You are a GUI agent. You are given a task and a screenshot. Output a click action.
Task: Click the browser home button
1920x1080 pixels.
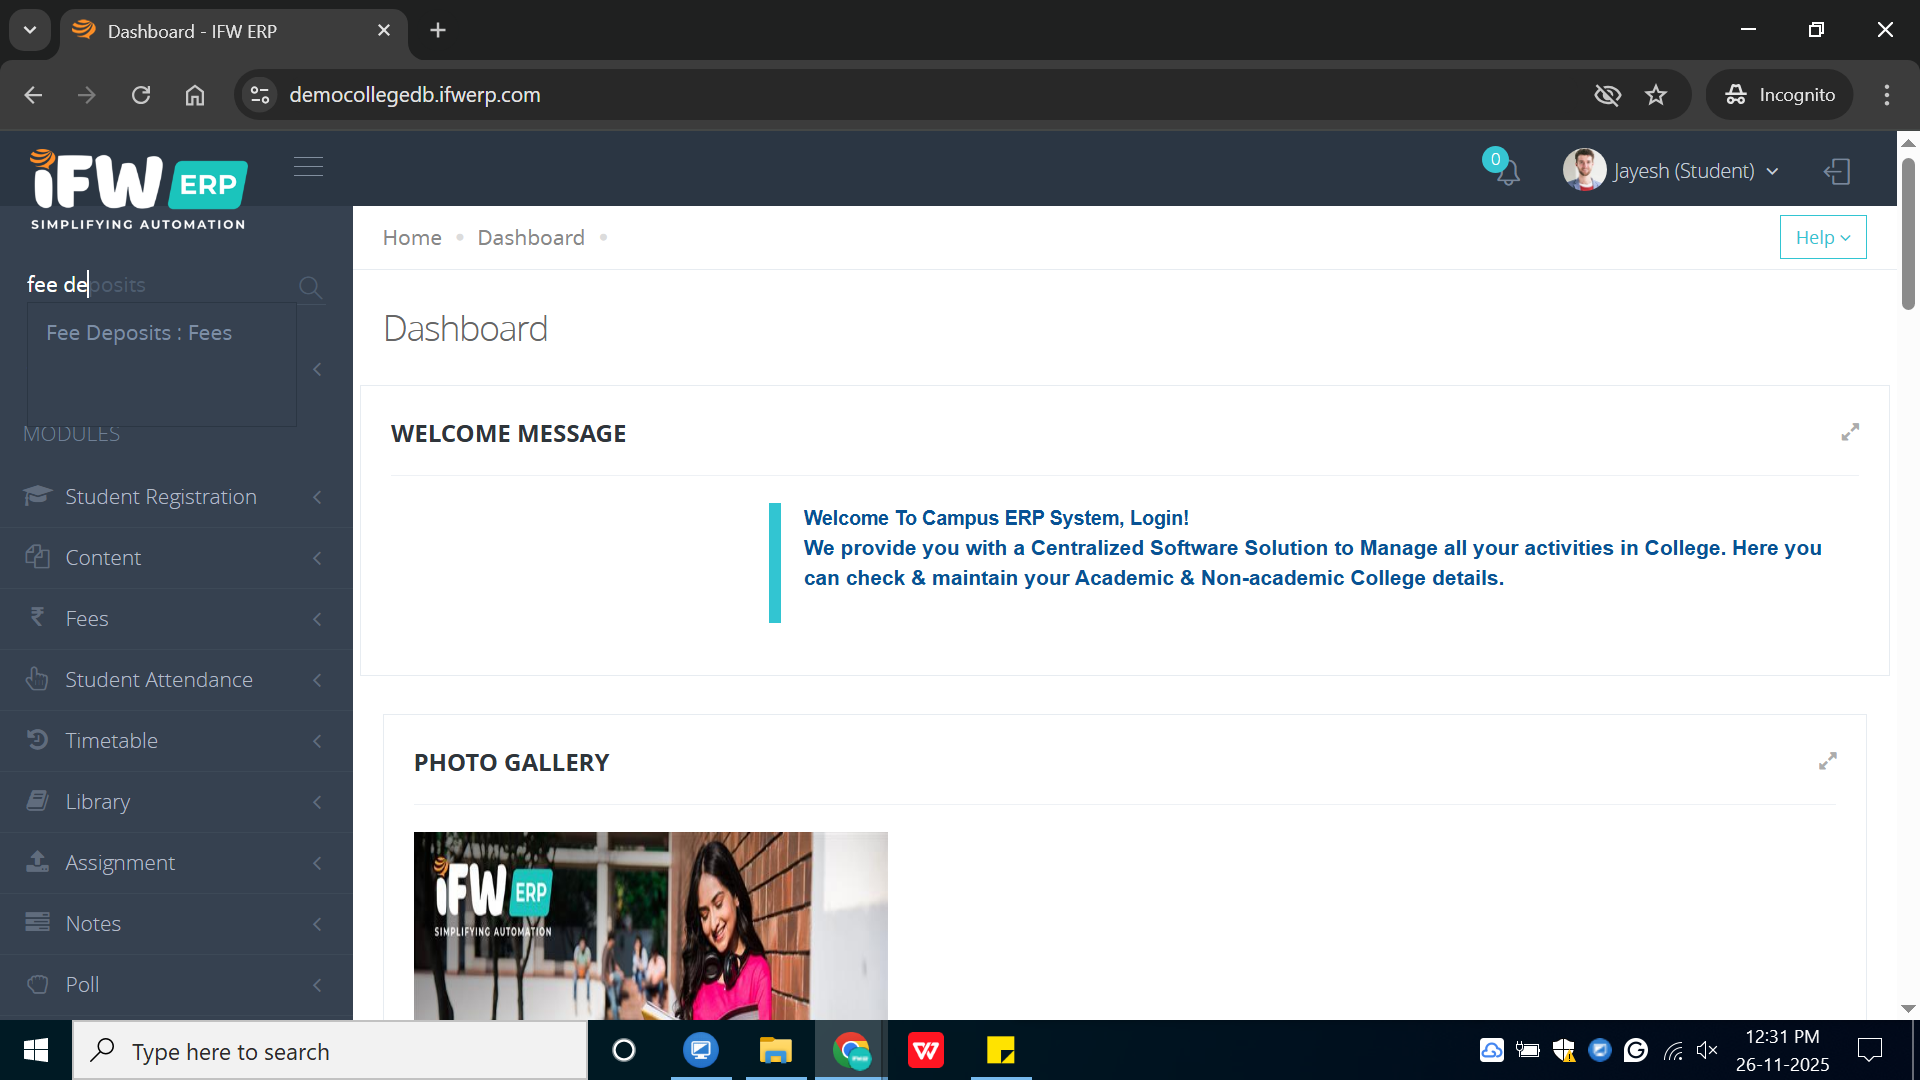195,95
